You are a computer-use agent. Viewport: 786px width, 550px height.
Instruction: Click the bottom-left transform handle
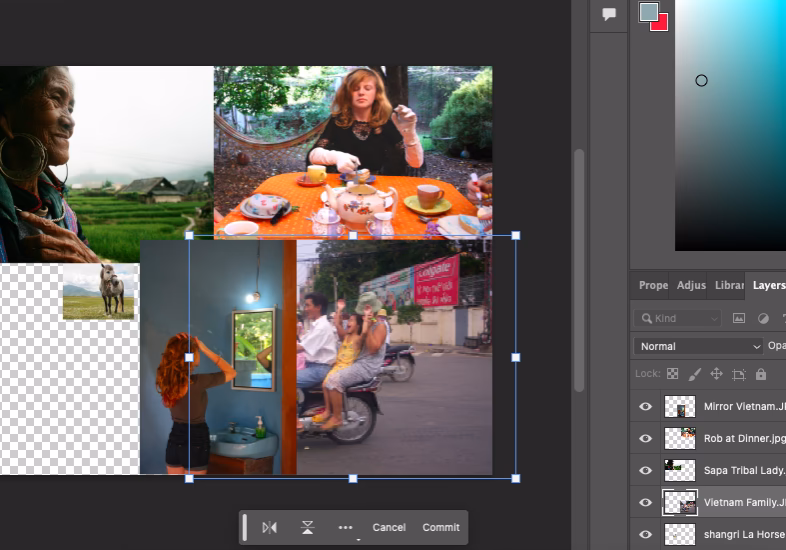tap(189, 479)
